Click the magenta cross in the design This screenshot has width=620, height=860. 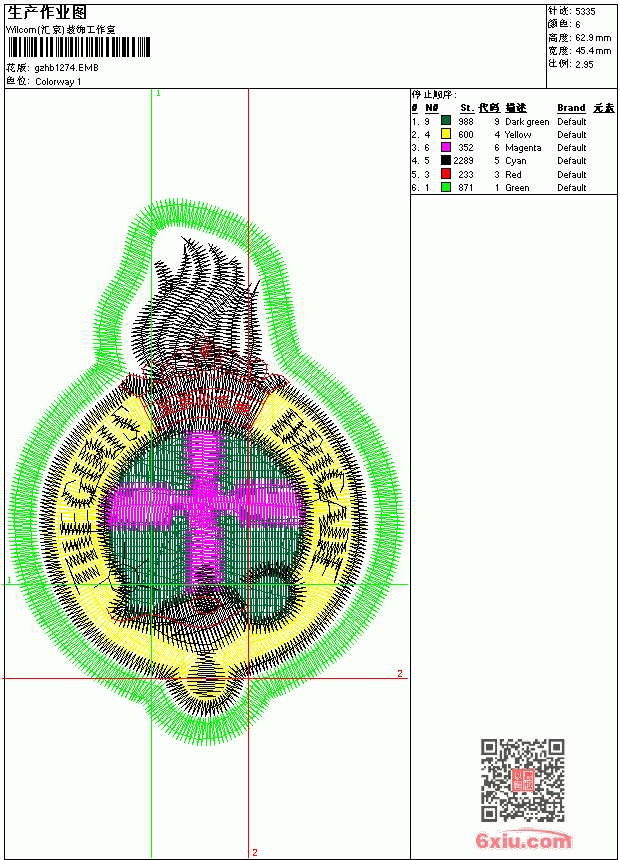click(204, 507)
